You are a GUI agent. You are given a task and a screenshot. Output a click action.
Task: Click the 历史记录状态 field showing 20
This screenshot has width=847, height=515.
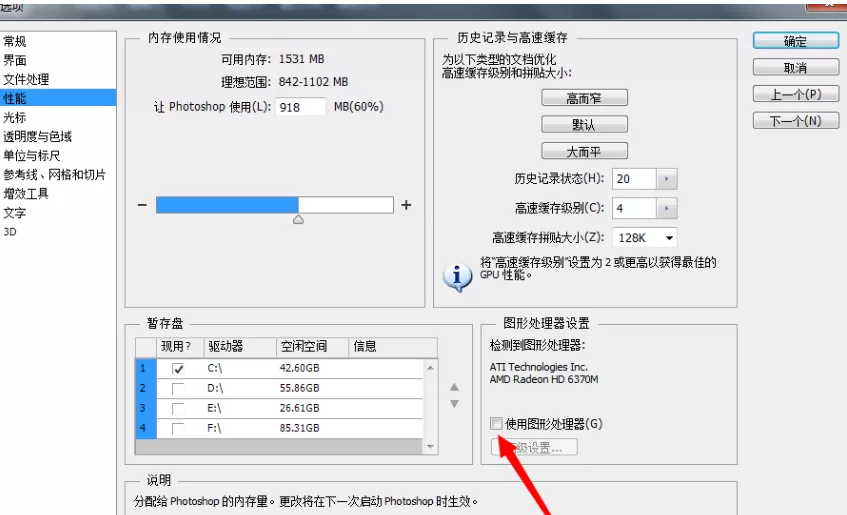point(634,179)
